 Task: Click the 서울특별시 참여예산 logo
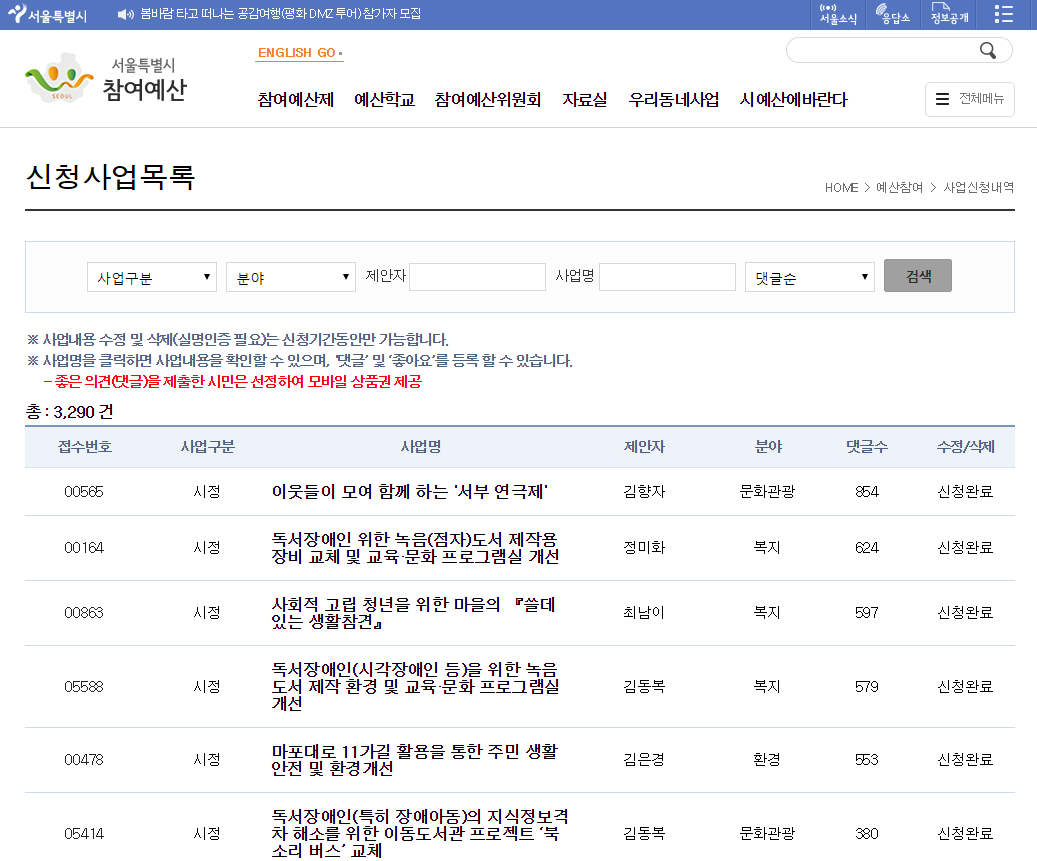[x=106, y=79]
